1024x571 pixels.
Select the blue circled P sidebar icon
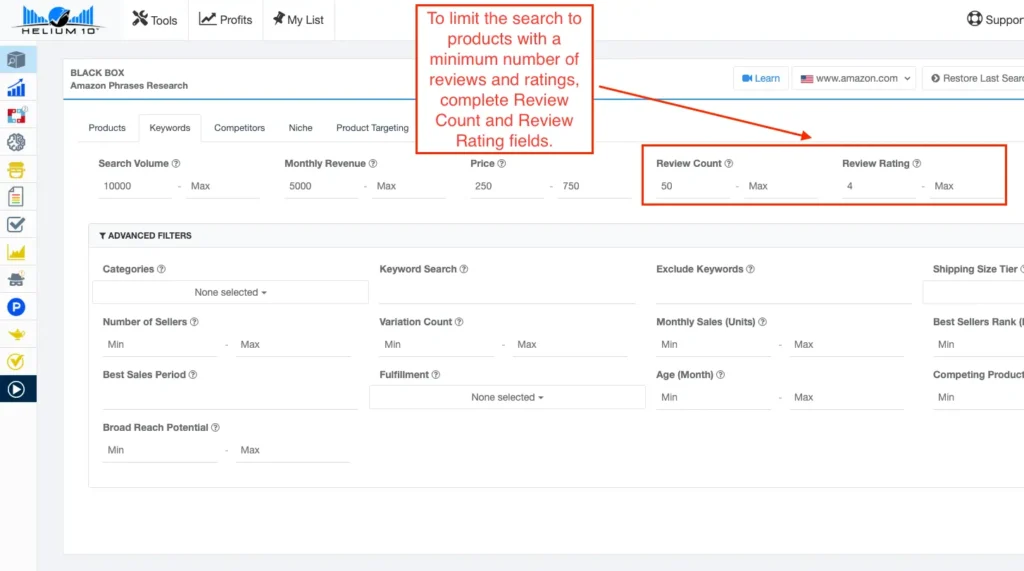tap(16, 307)
